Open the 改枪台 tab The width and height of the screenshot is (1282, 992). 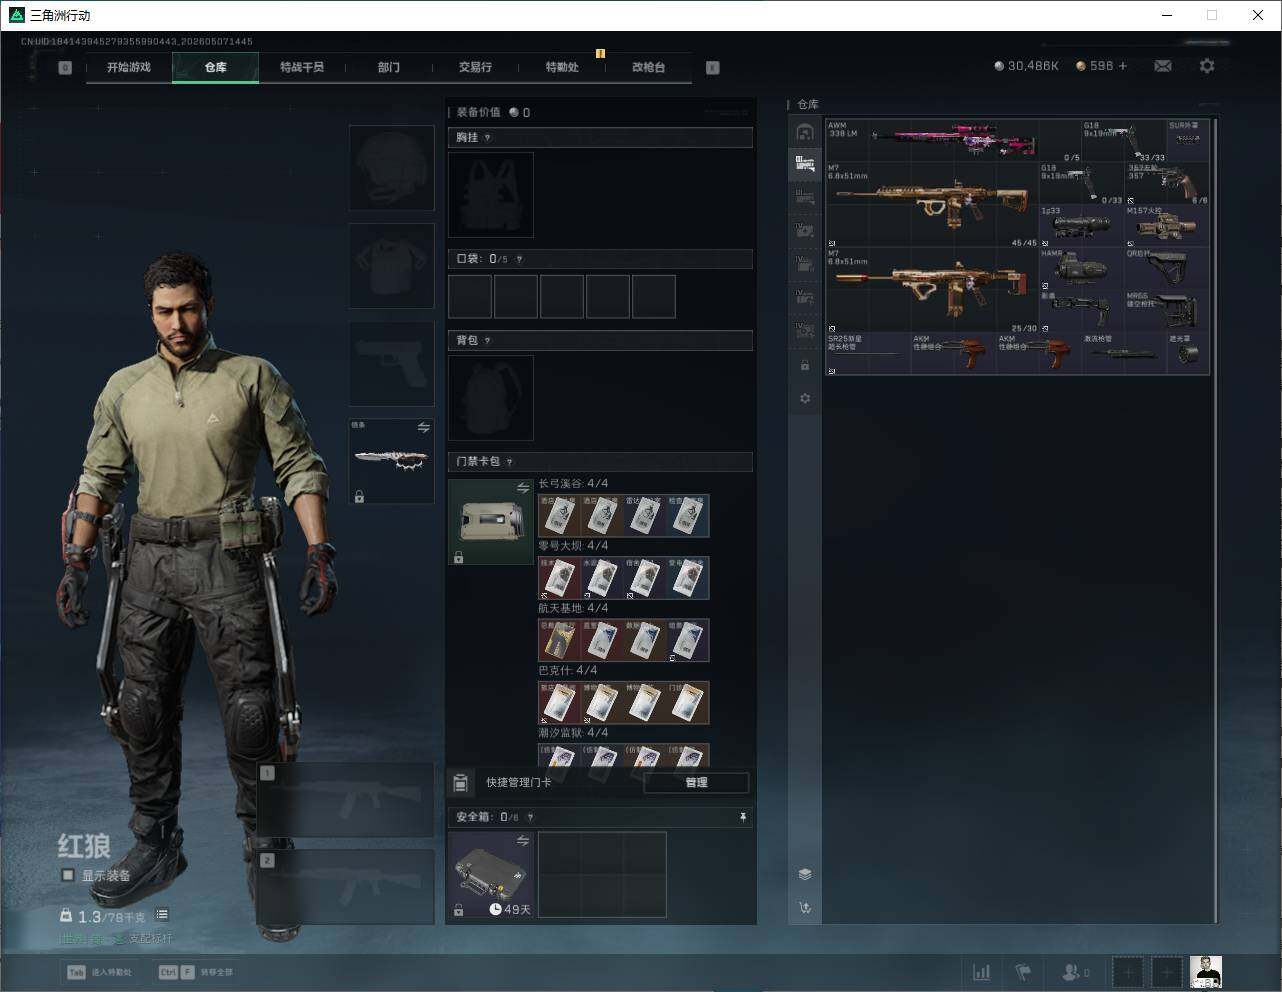pyautogui.click(x=648, y=67)
